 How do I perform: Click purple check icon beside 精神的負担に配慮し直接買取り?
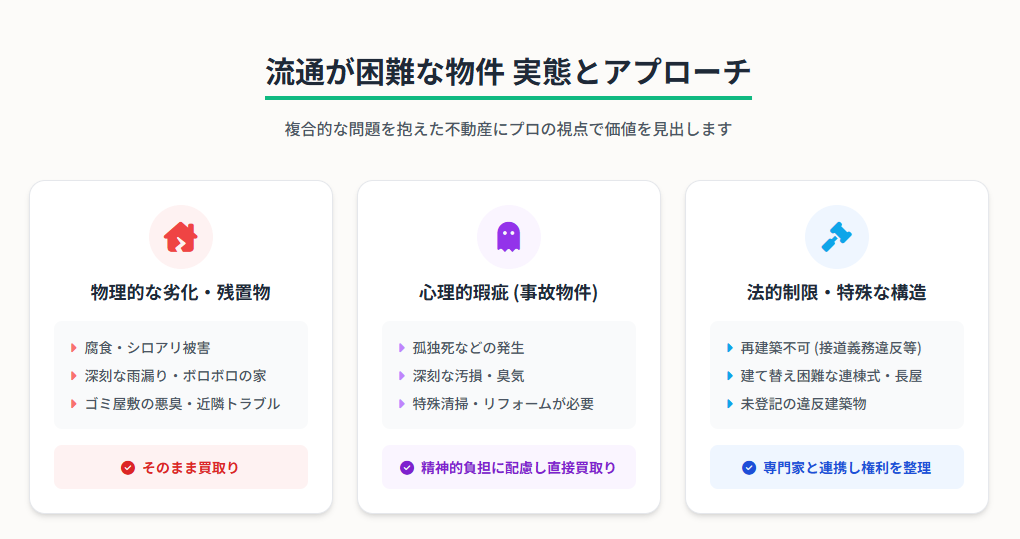point(407,467)
